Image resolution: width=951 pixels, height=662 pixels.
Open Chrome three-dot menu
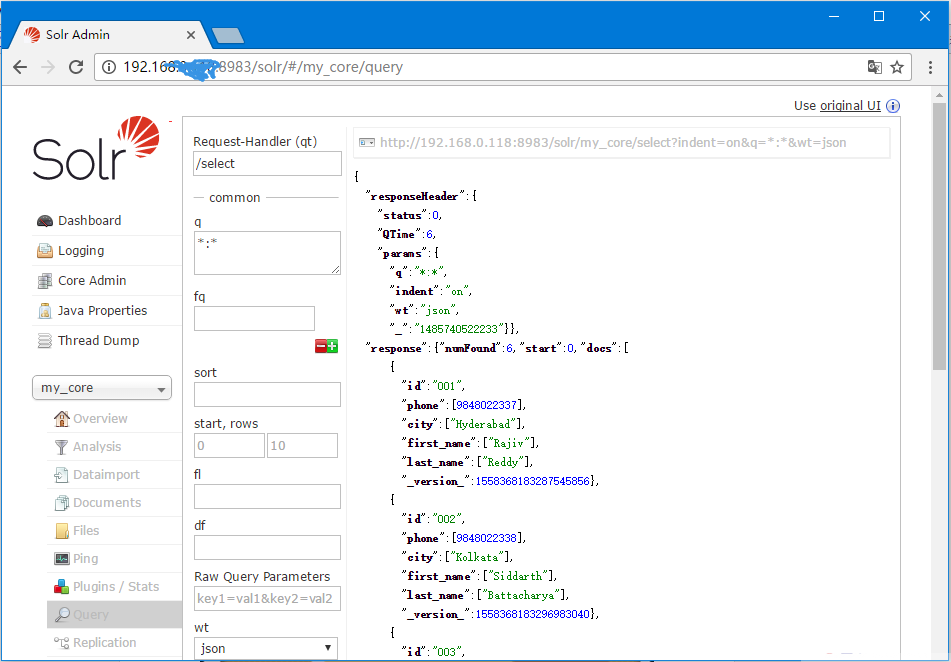(930, 67)
